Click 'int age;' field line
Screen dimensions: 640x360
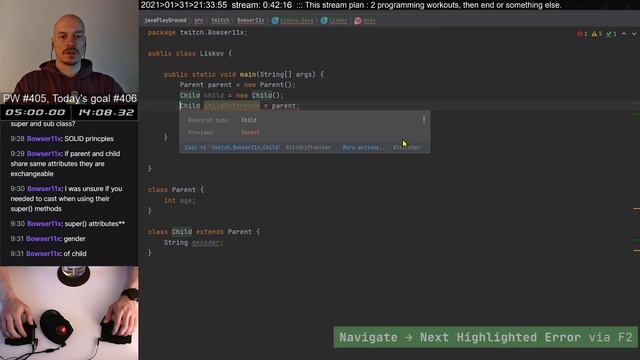[180, 200]
